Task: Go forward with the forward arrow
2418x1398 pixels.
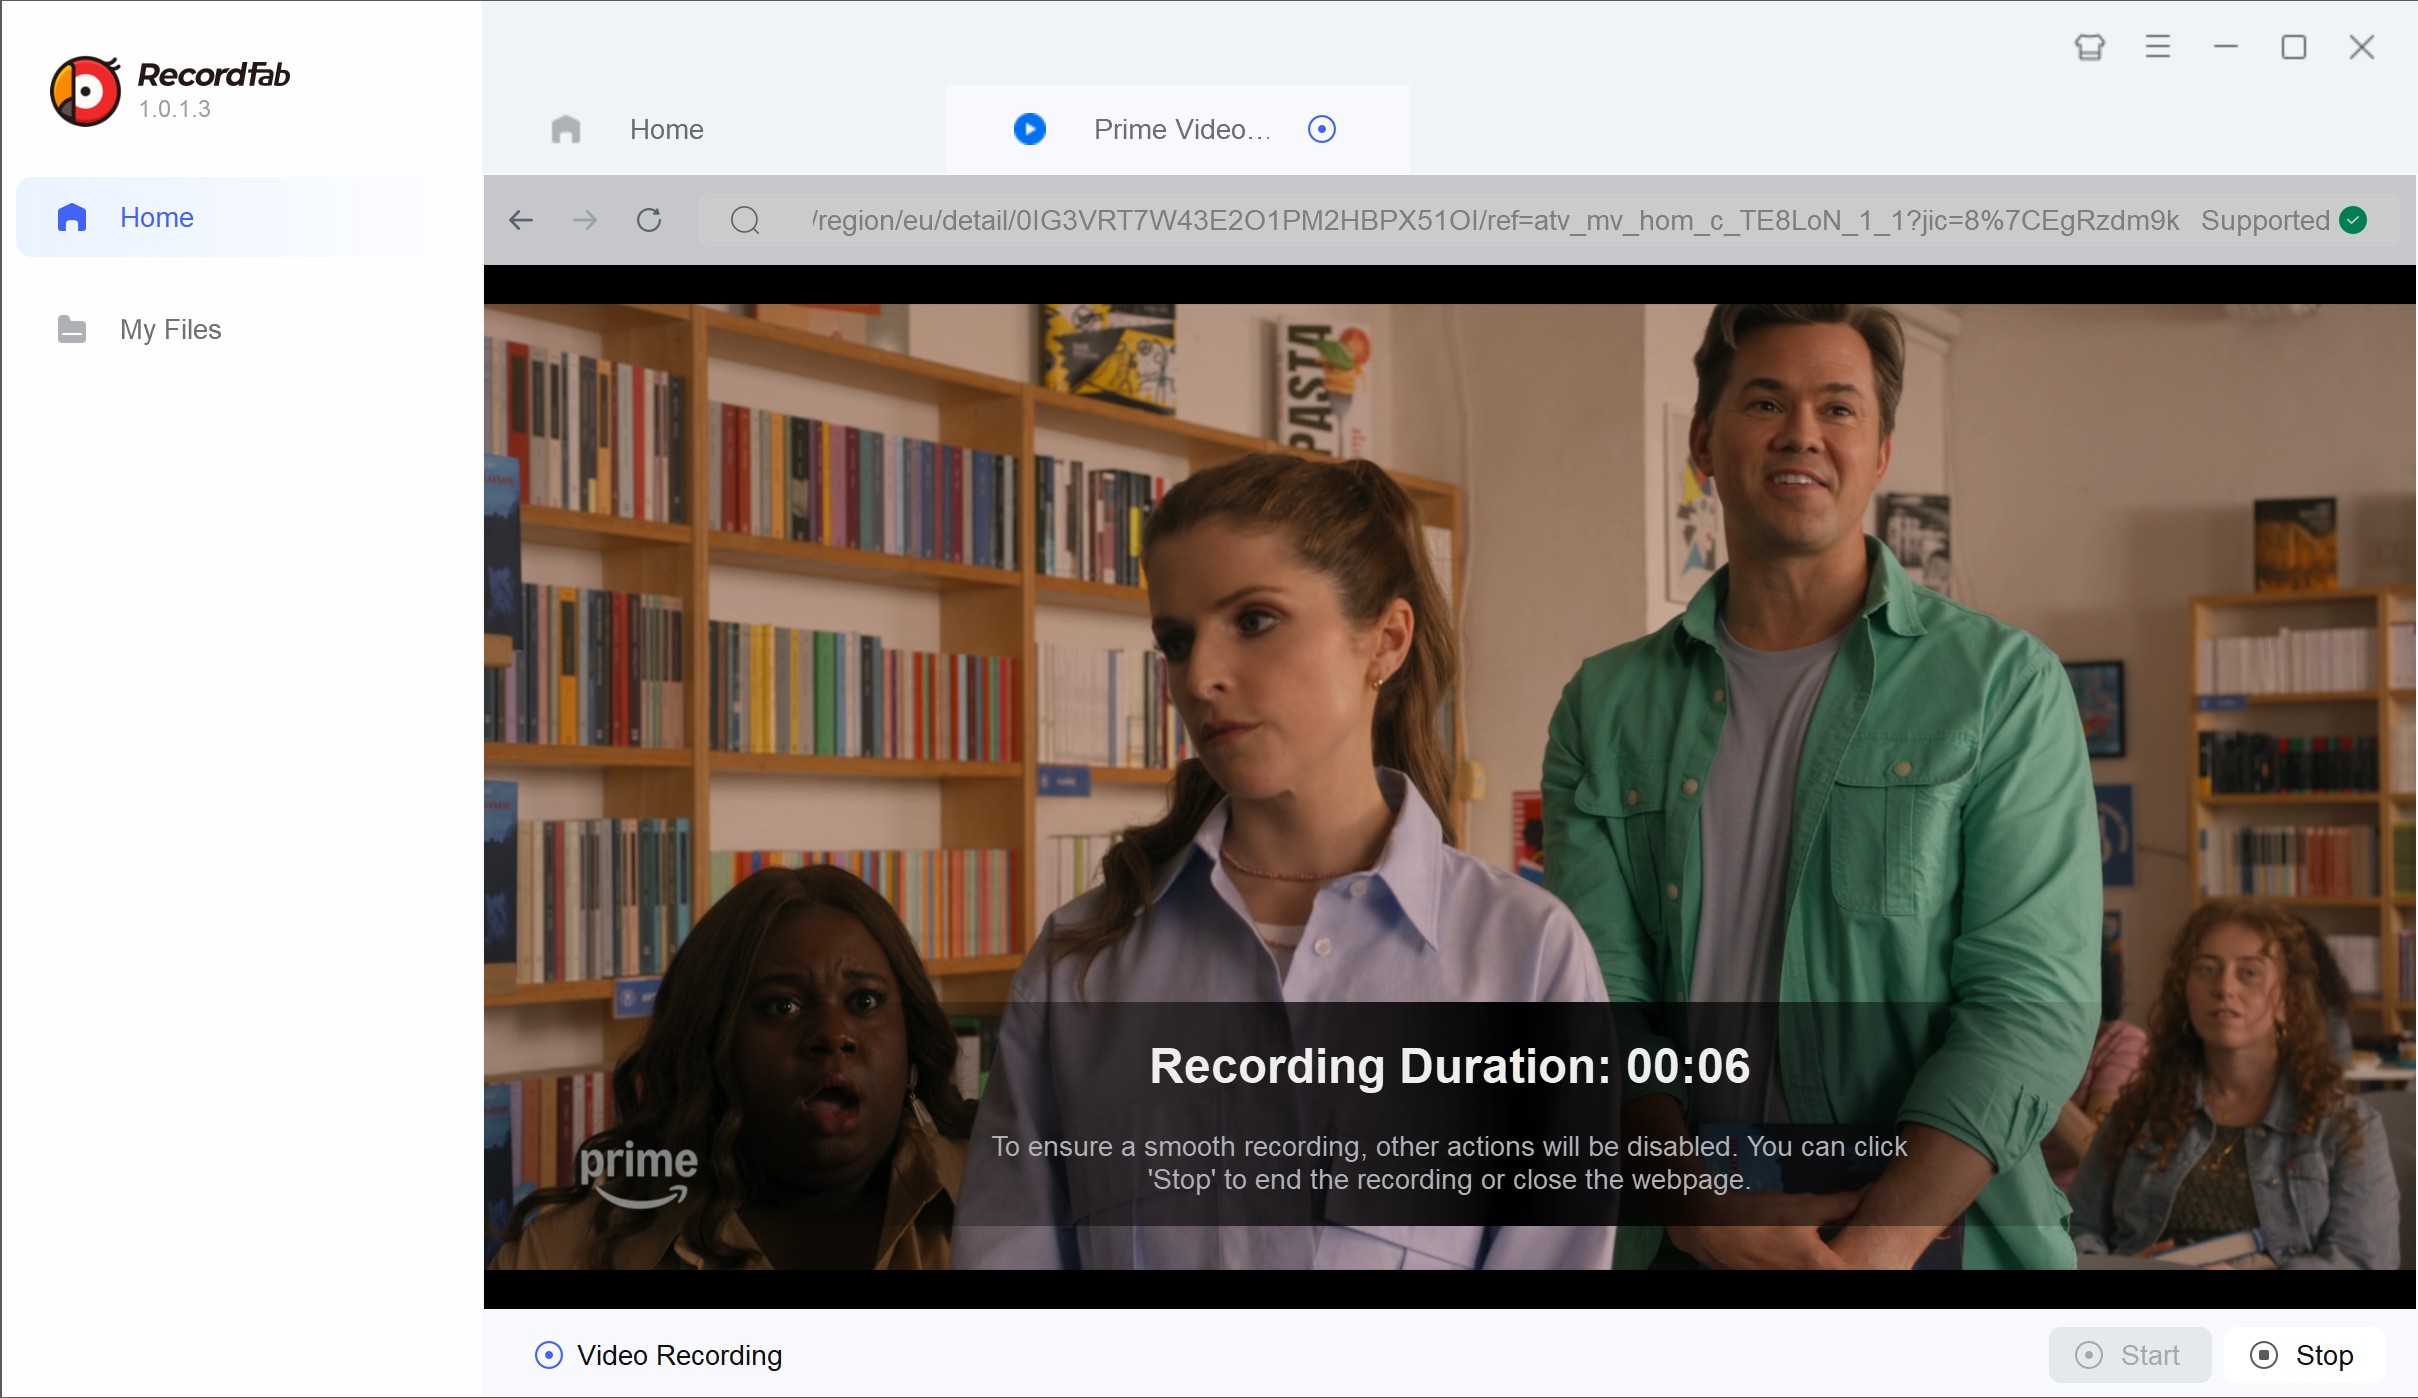Action: [x=585, y=220]
